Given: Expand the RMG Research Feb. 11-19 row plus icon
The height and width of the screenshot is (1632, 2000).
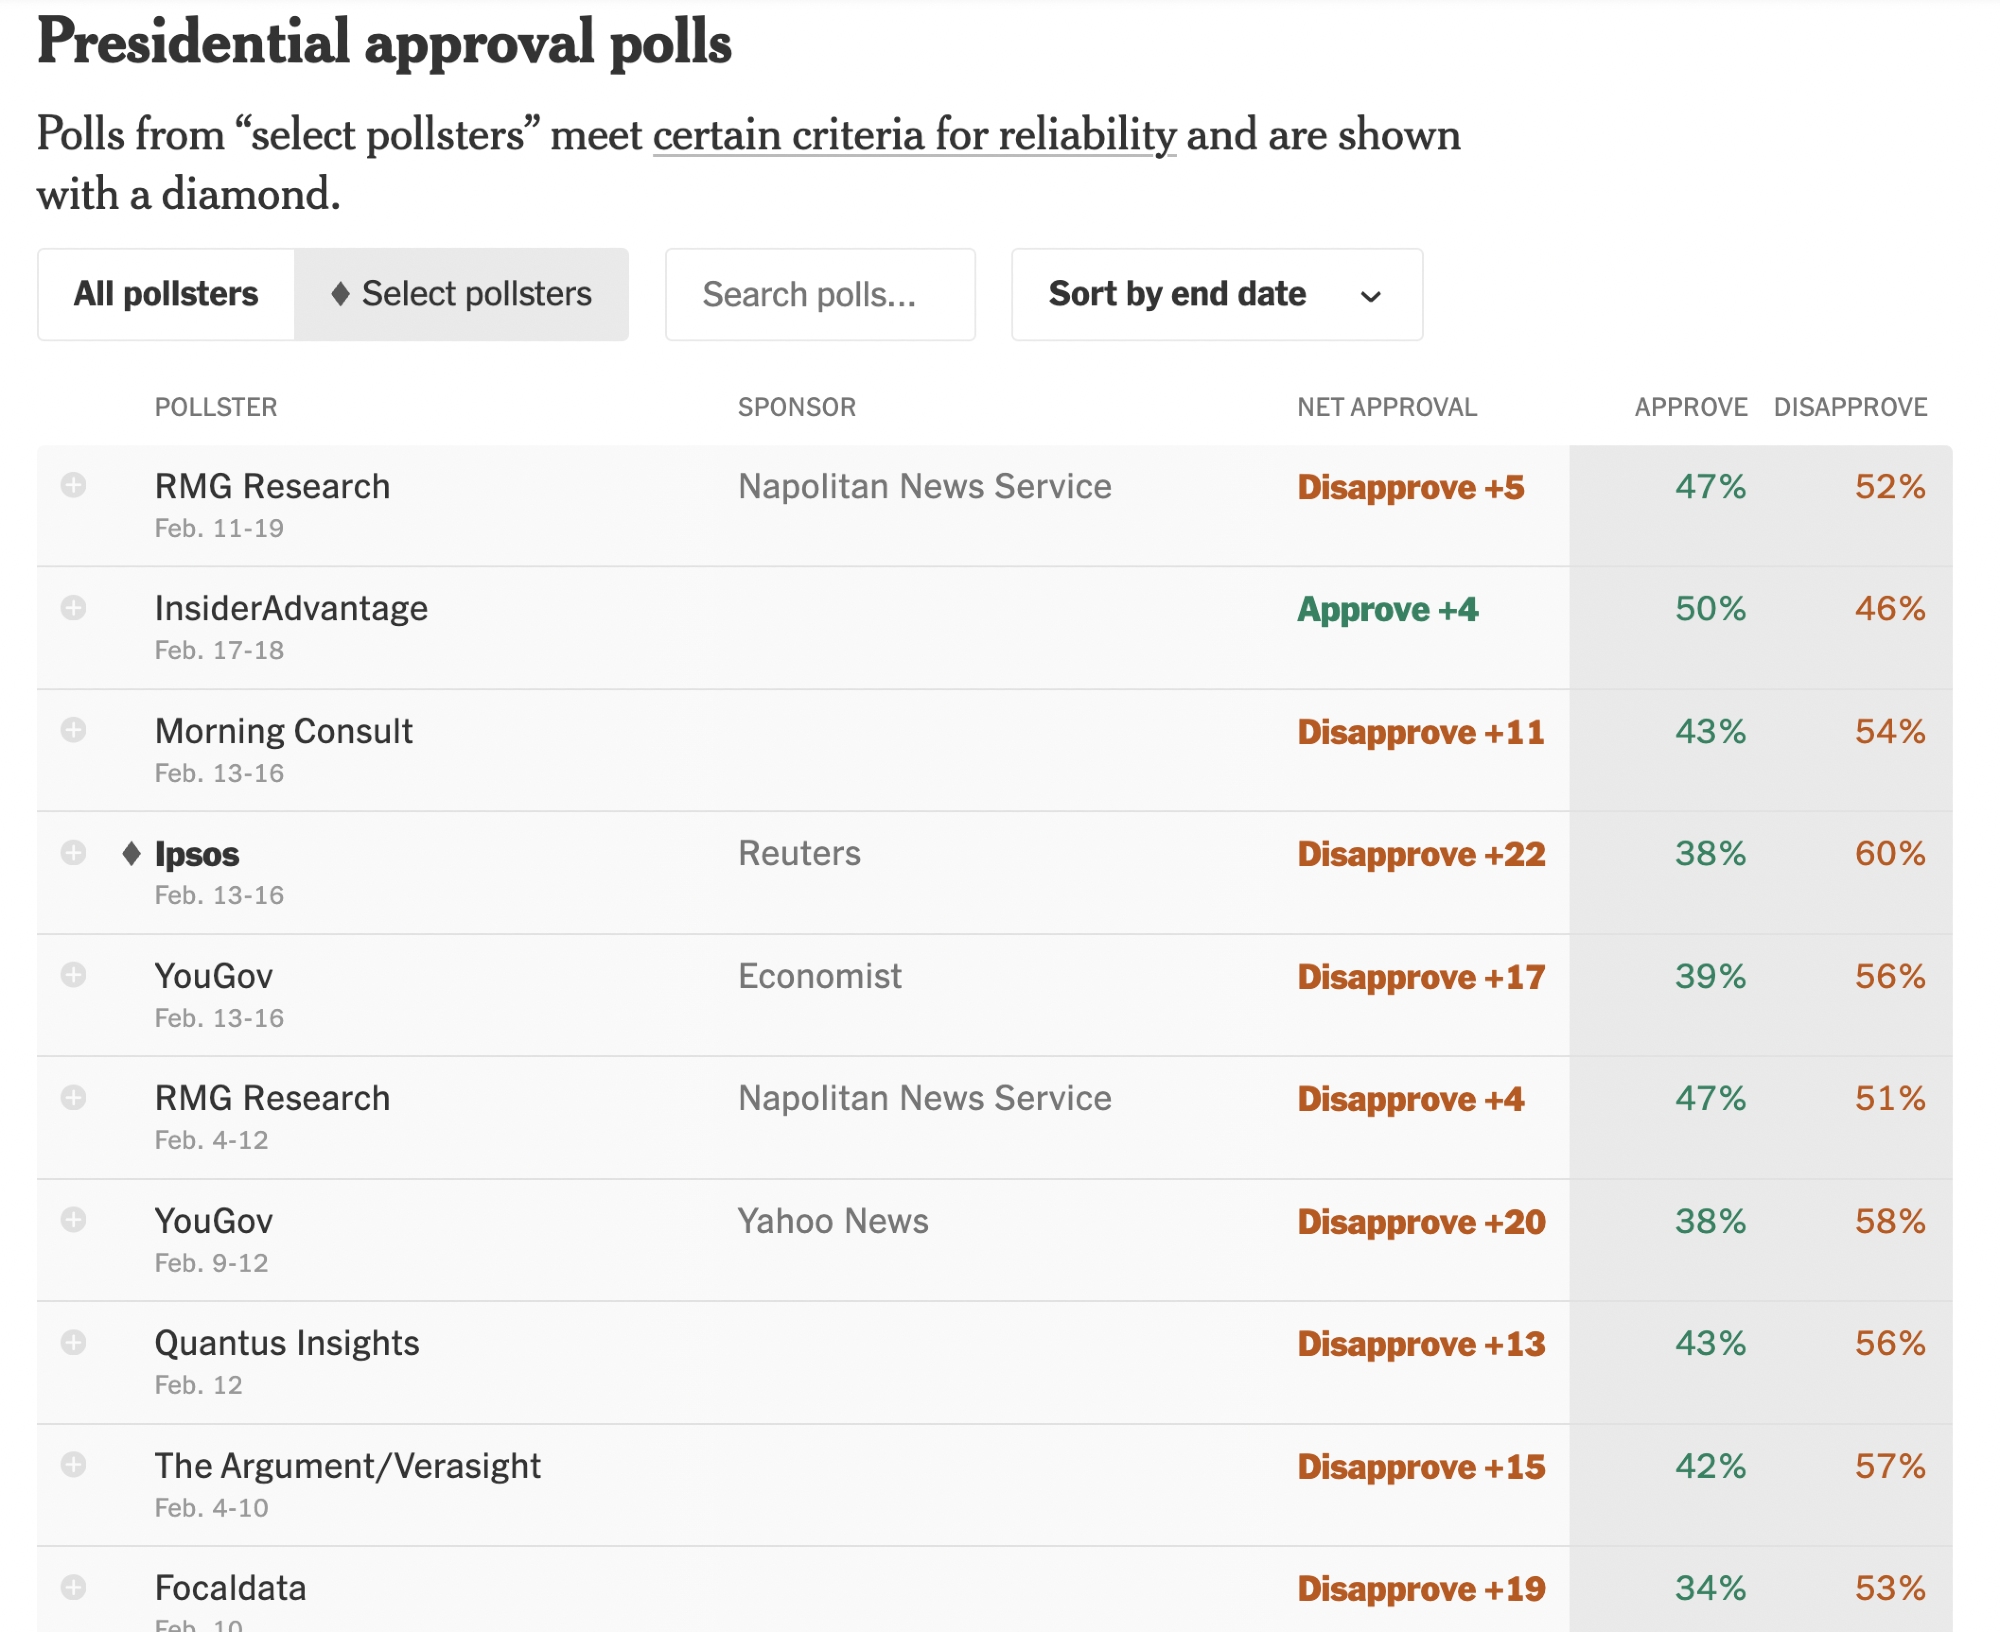Looking at the screenshot, I should (73, 485).
